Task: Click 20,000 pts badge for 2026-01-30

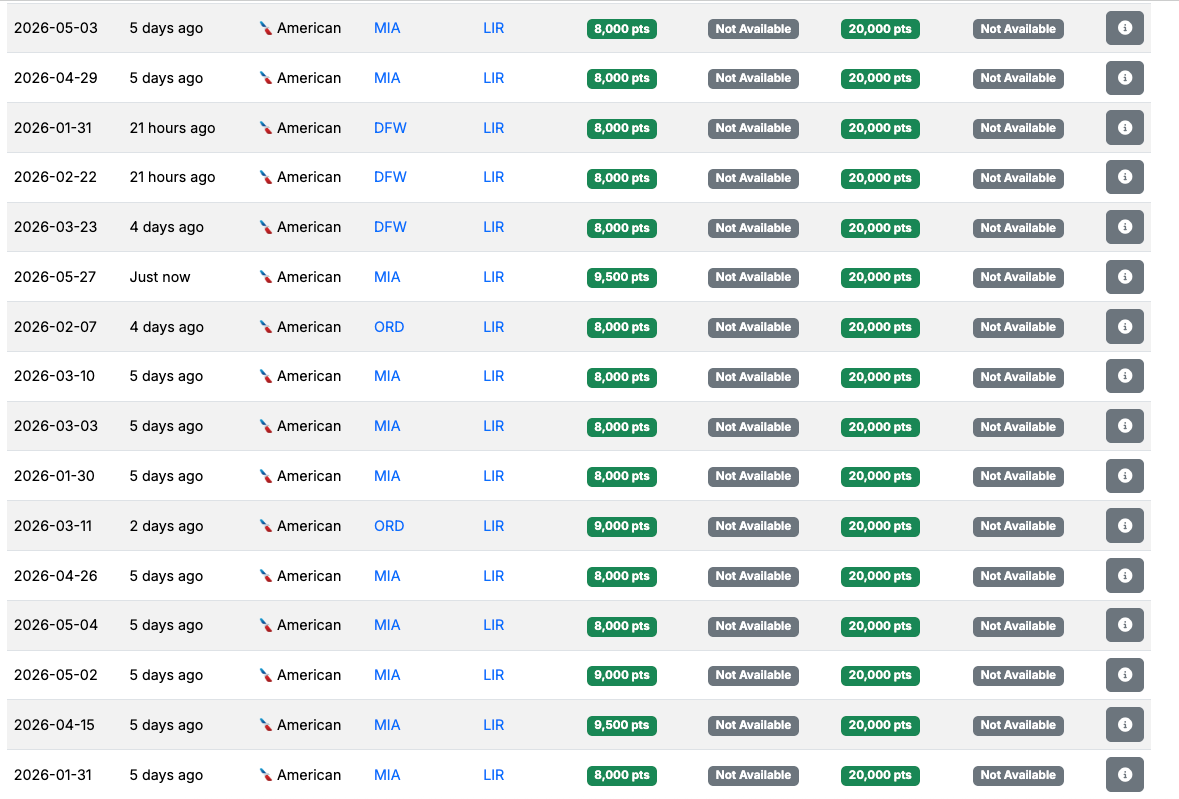Action: pos(880,476)
